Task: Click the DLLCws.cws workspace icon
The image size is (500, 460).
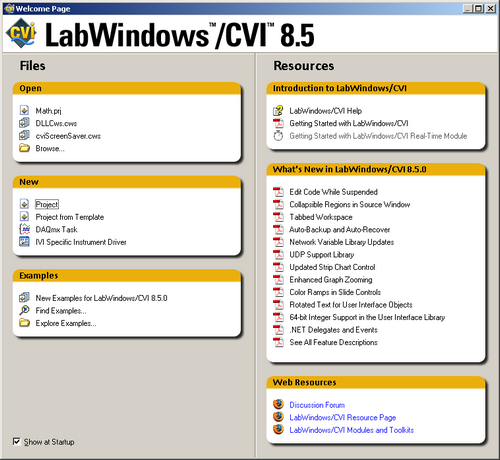Action: pos(24,123)
